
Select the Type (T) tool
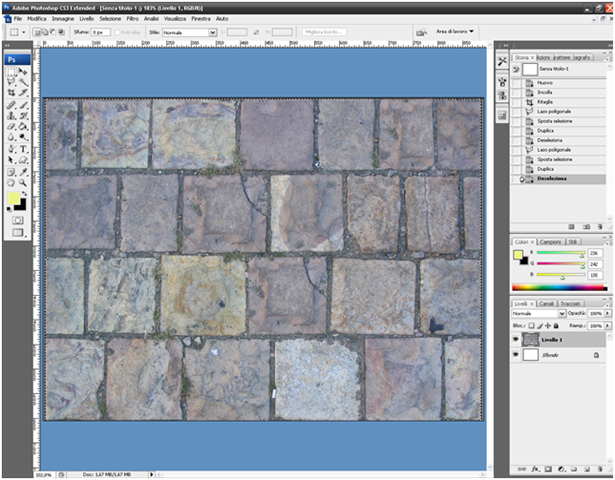pyautogui.click(x=23, y=149)
